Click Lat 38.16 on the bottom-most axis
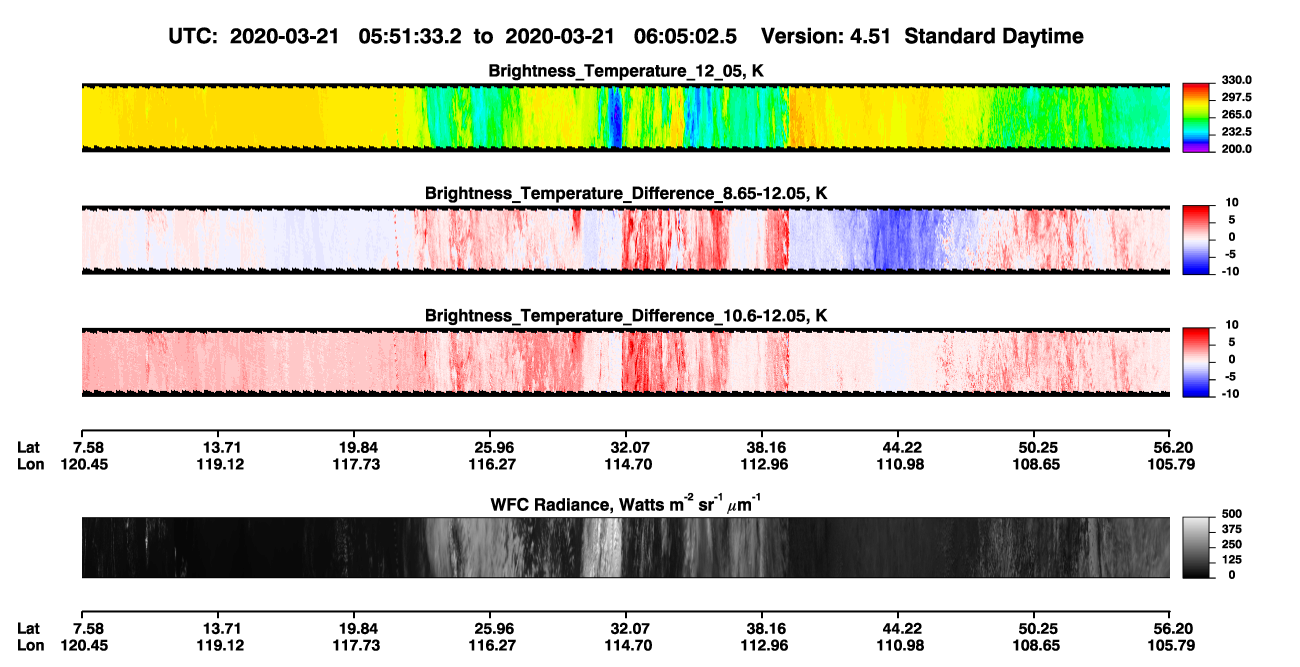 click(762, 628)
